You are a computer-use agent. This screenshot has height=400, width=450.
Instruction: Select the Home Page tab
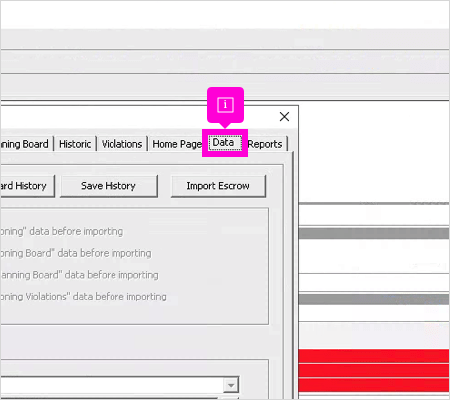(177, 144)
